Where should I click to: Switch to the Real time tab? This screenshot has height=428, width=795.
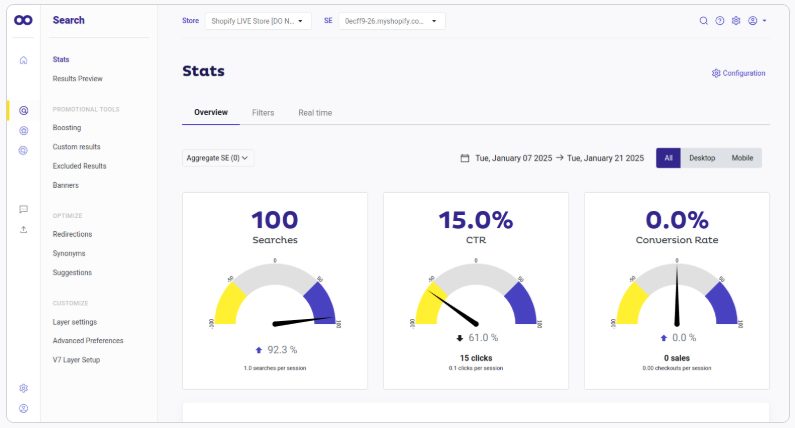pos(315,113)
